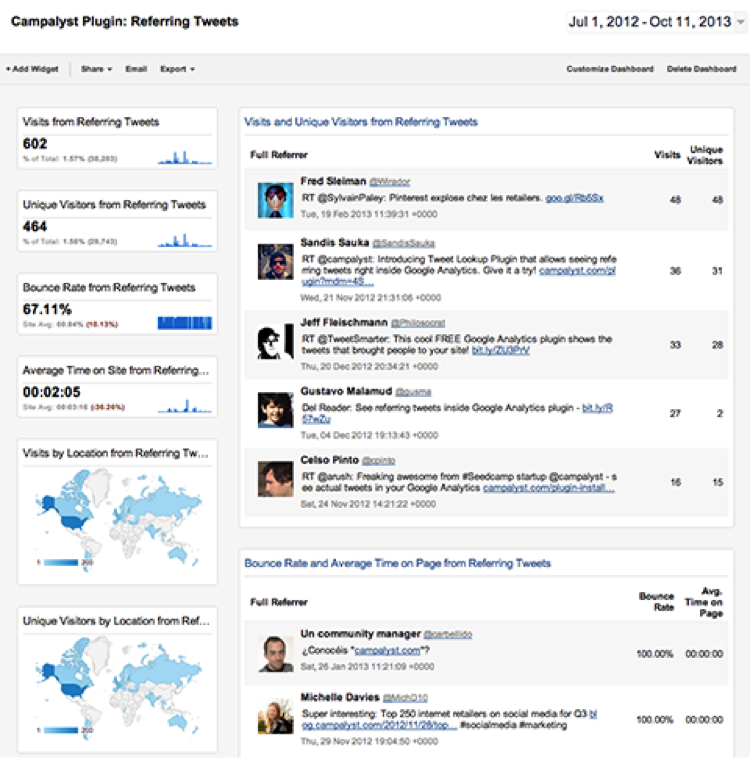Open the Un community manager avatar
750x758 pixels.
tap(274, 653)
